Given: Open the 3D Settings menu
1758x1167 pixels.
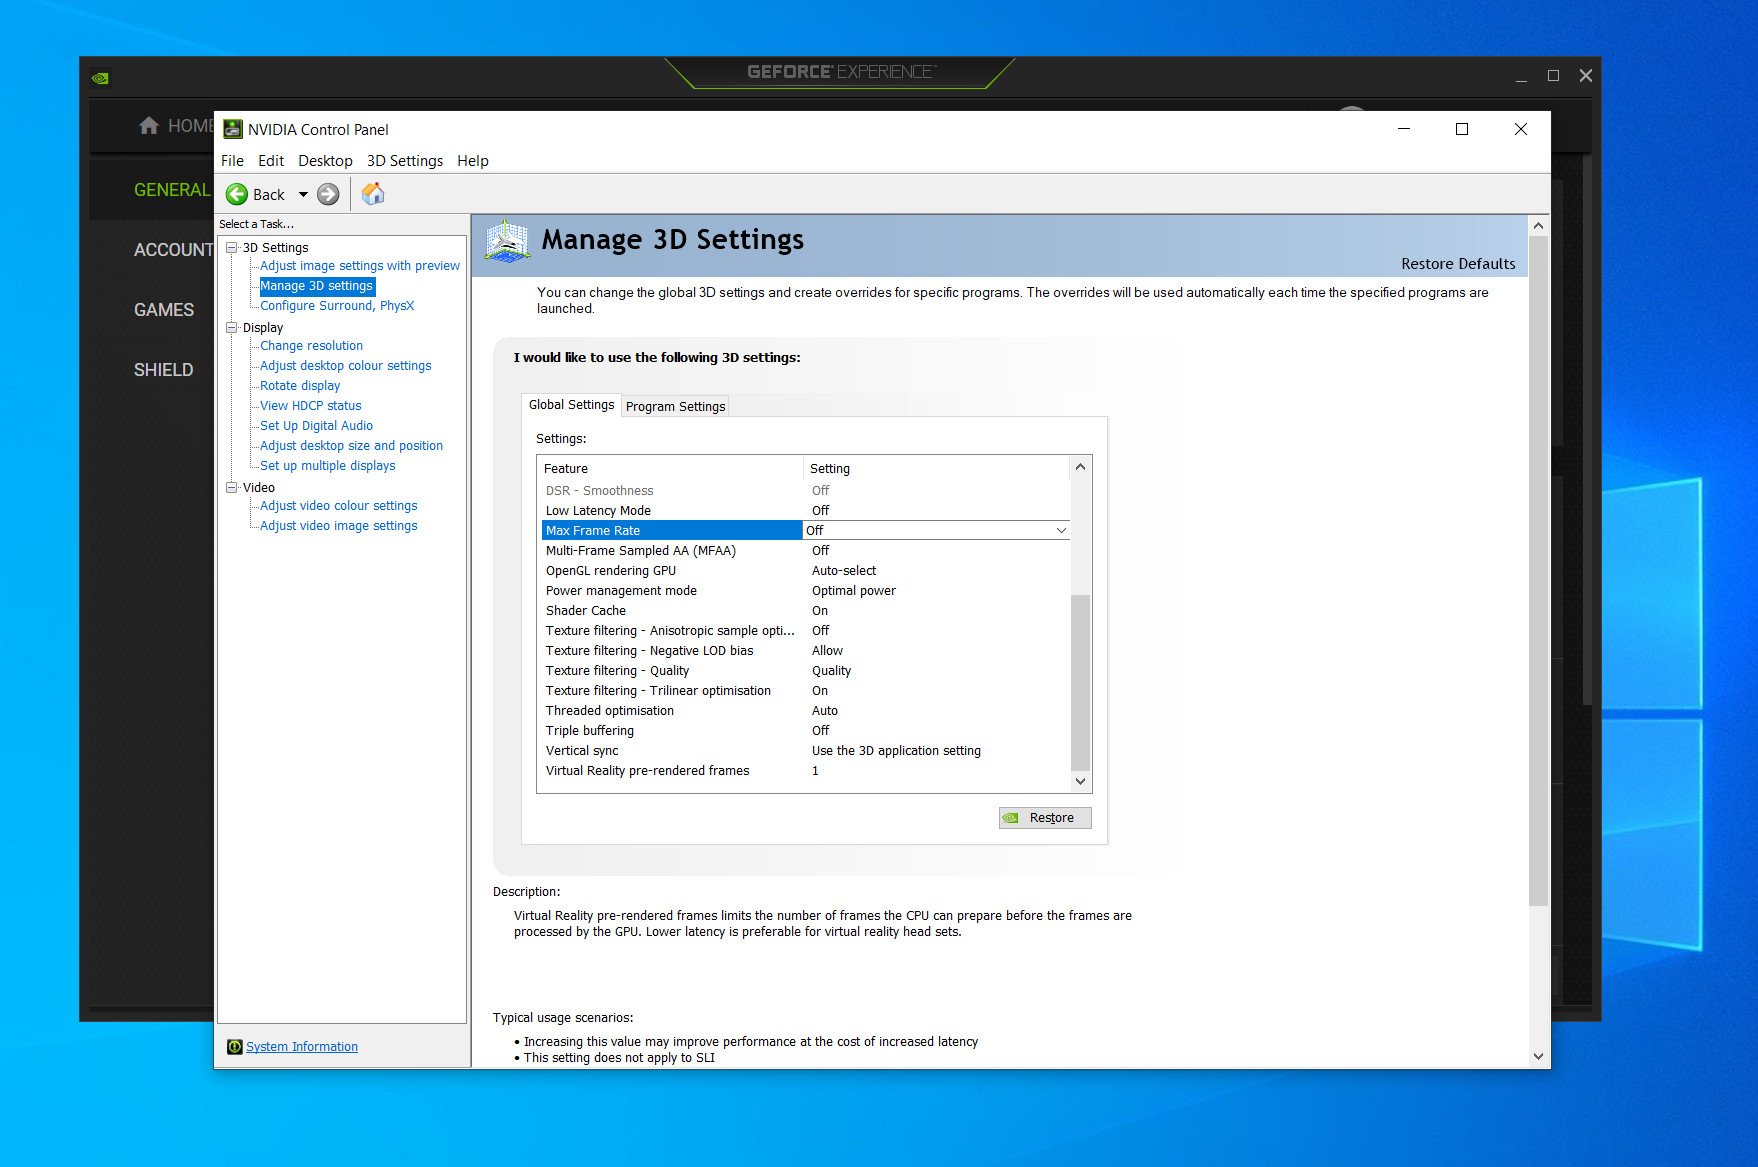Looking at the screenshot, I should pyautogui.click(x=404, y=161).
